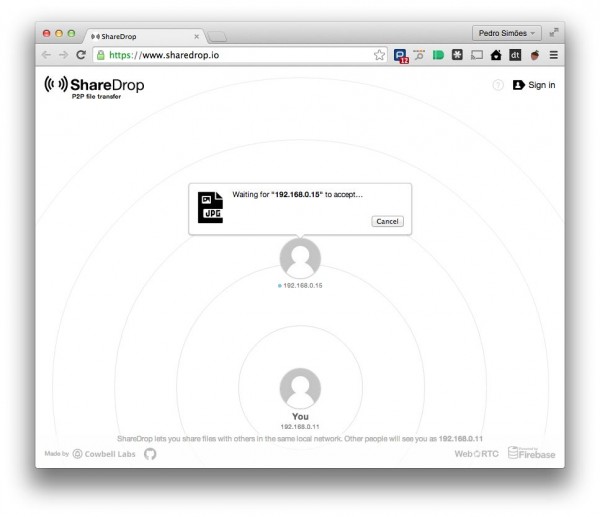The image size is (600, 517).
Task: Select the 192.168.0.15 peer avatar
Action: [x=300, y=258]
